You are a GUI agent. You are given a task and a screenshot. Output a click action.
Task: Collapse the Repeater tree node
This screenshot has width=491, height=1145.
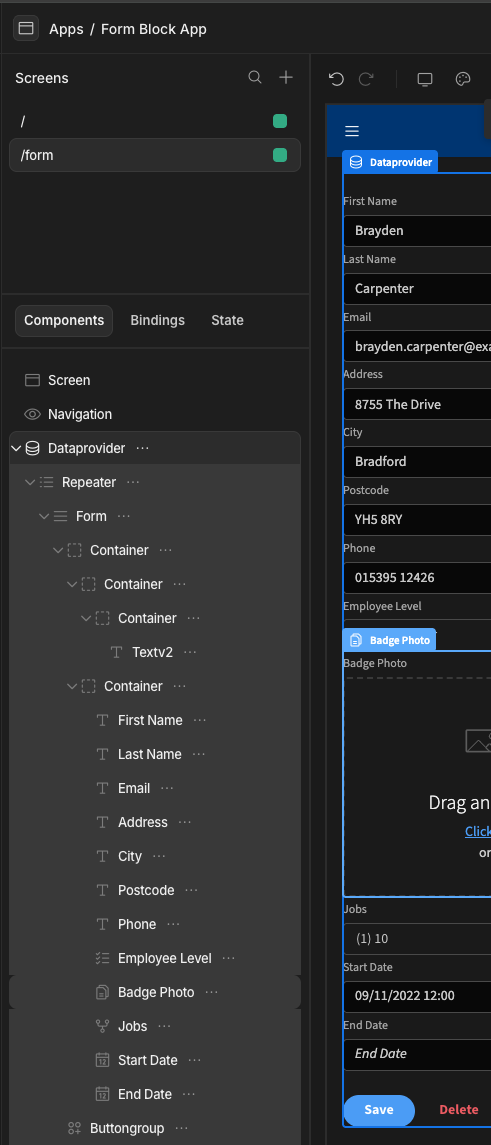point(30,482)
